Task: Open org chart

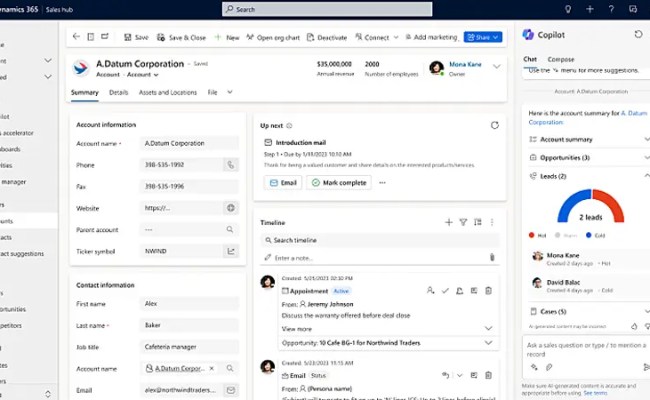Action: tap(273, 37)
